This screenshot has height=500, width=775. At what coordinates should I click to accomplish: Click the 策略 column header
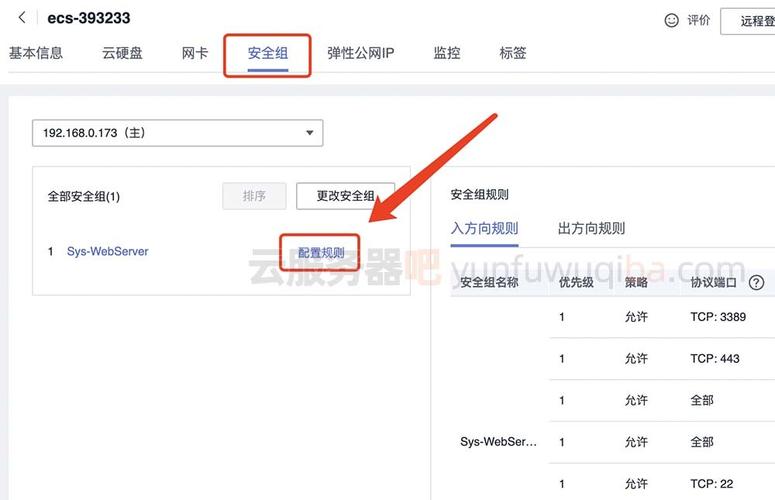point(636,283)
